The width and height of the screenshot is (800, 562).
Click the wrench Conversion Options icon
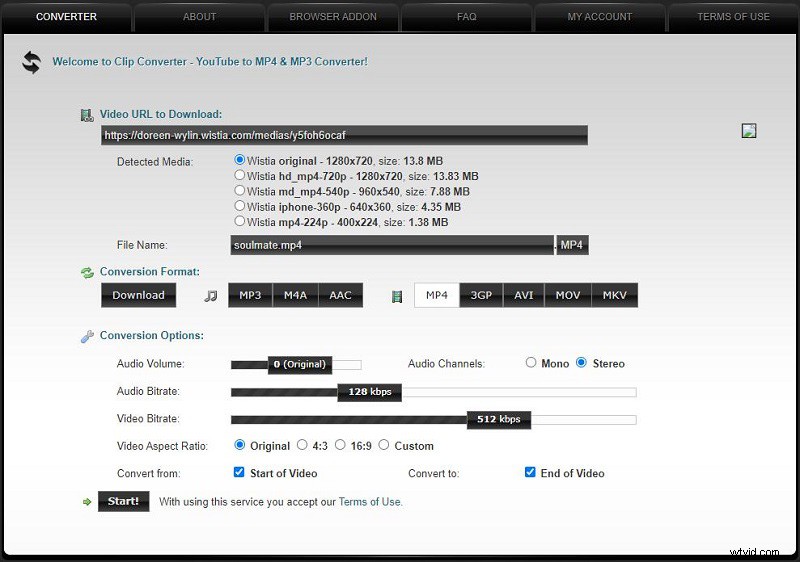coord(87,336)
